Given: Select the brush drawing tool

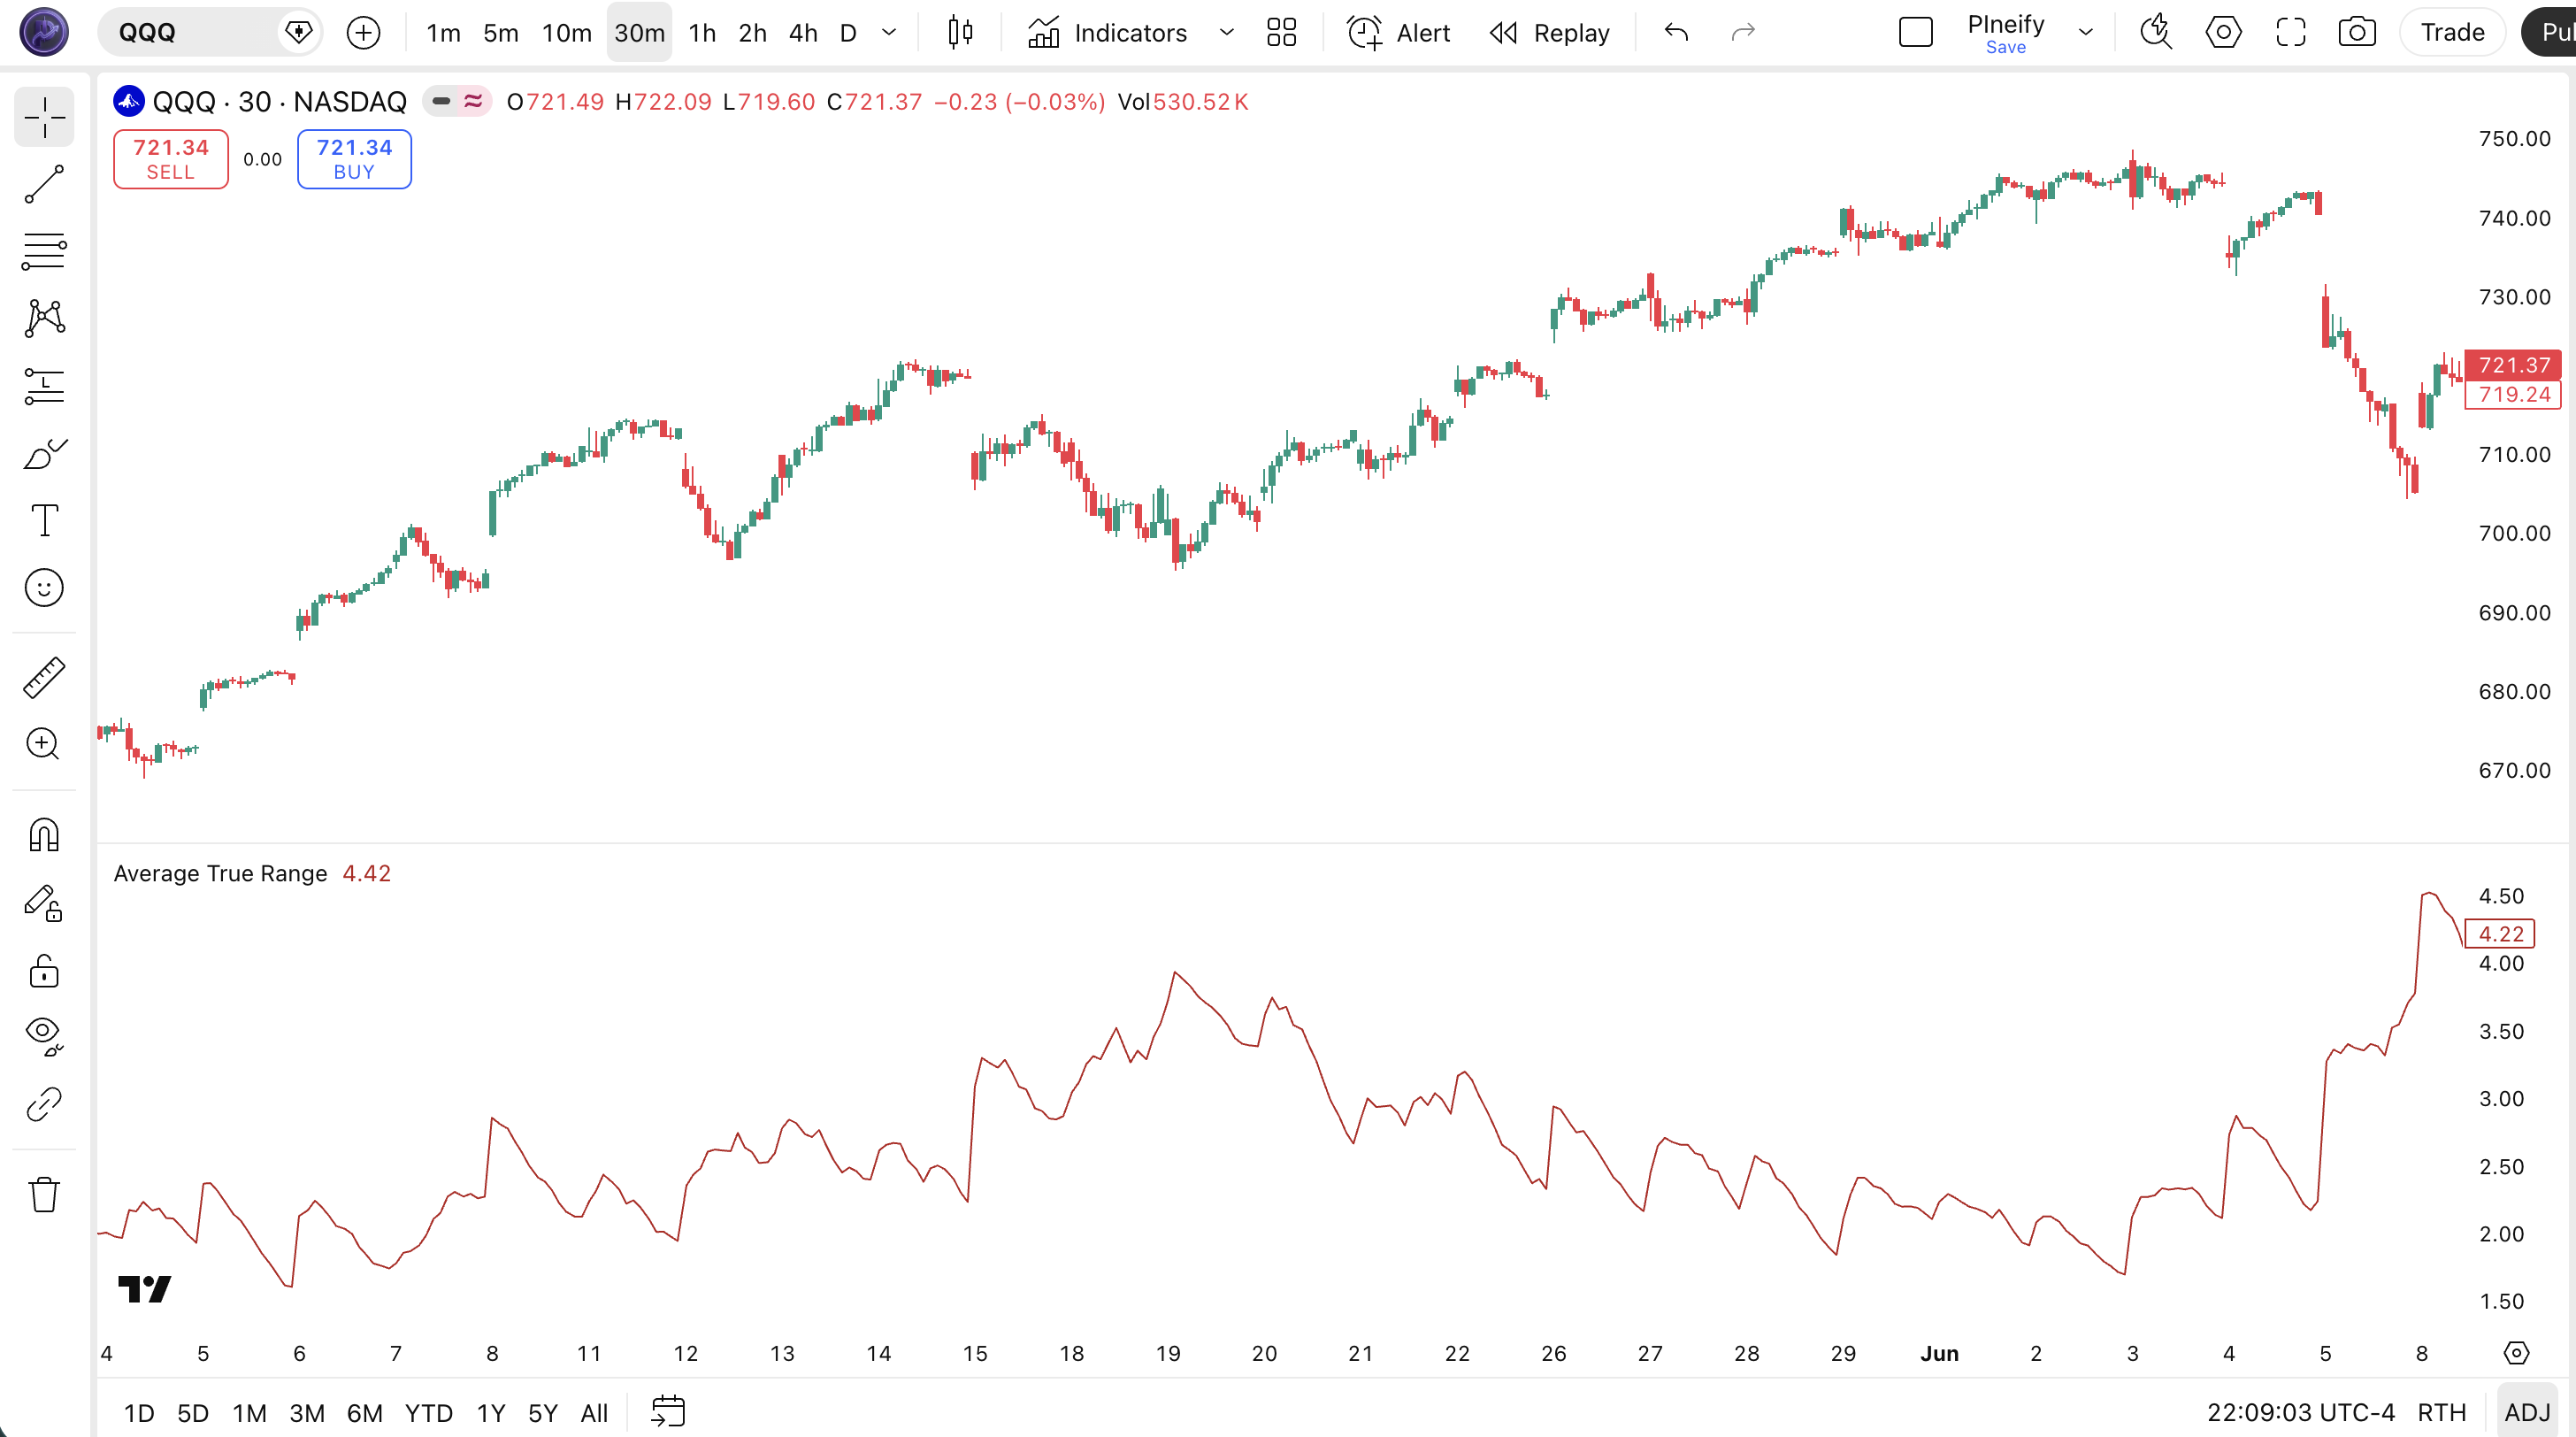Looking at the screenshot, I should click(x=44, y=454).
